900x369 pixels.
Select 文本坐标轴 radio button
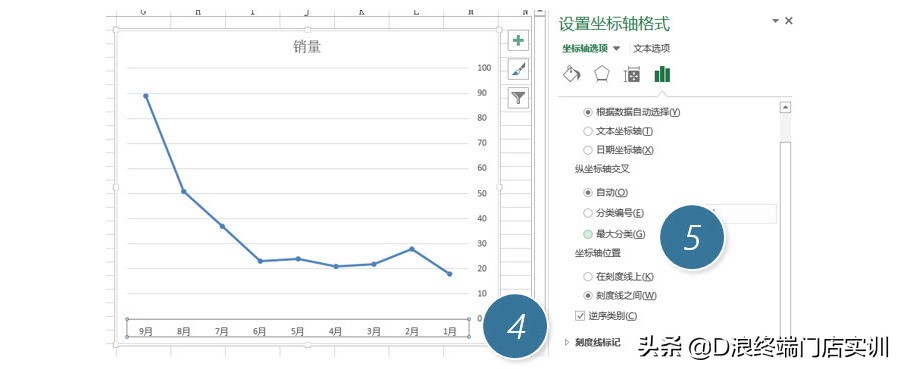tap(587, 131)
